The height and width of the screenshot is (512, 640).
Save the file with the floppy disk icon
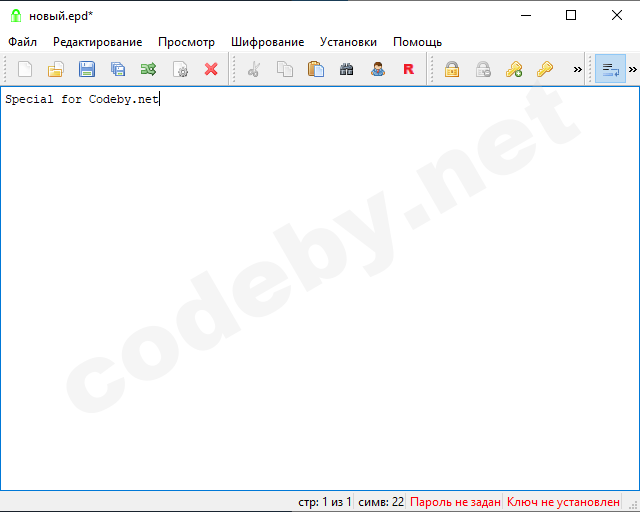87,69
